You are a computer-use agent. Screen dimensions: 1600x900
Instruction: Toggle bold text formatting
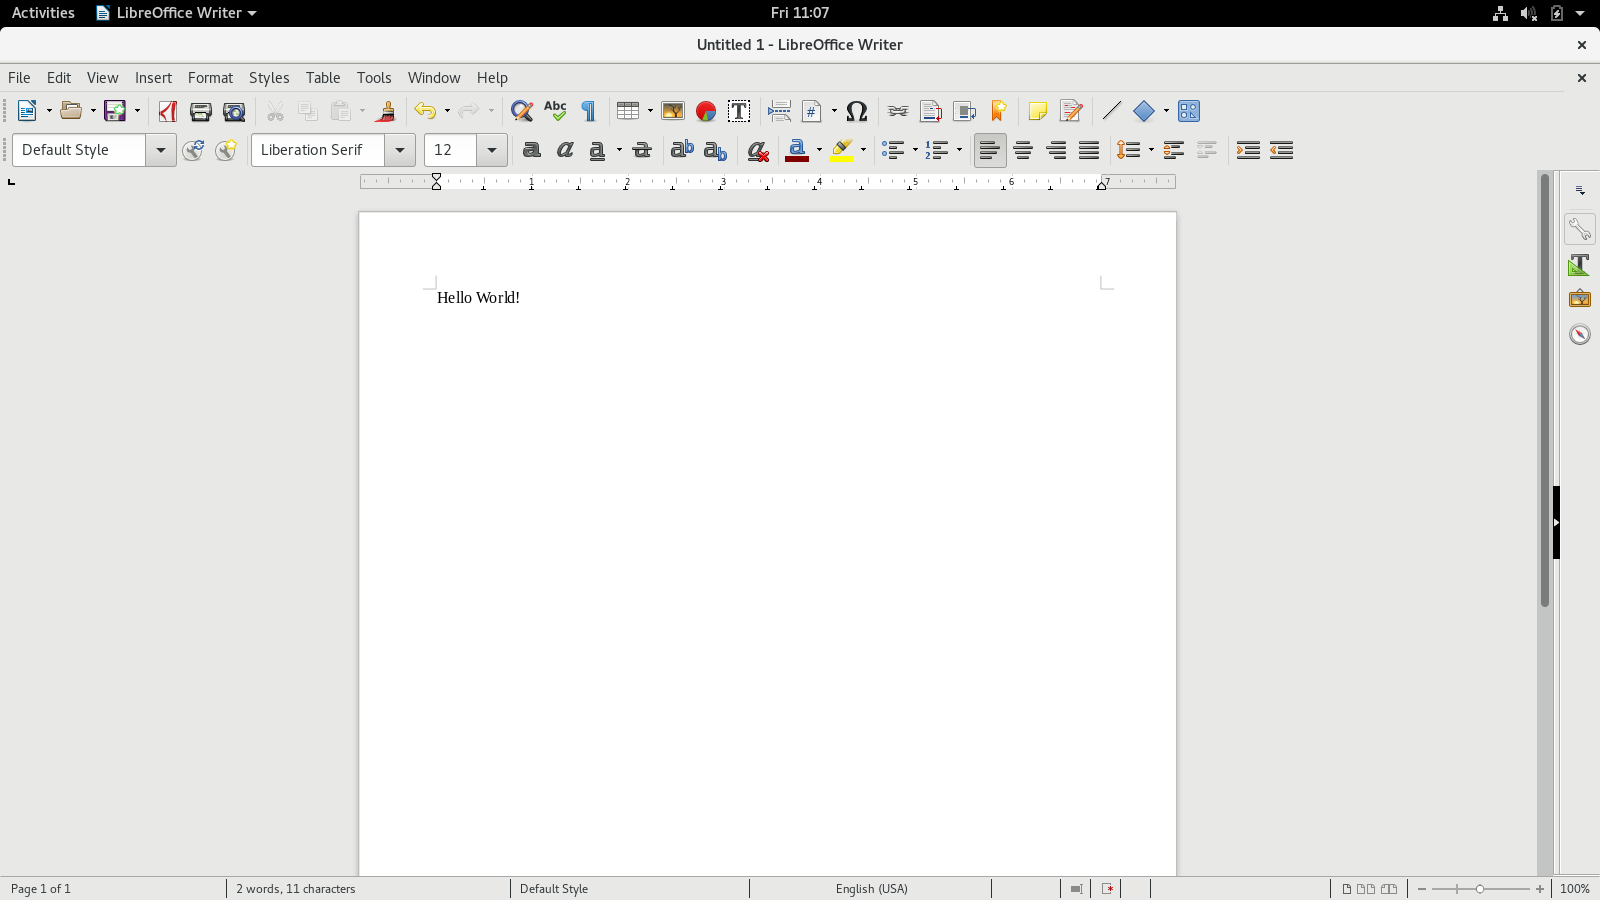click(532, 150)
